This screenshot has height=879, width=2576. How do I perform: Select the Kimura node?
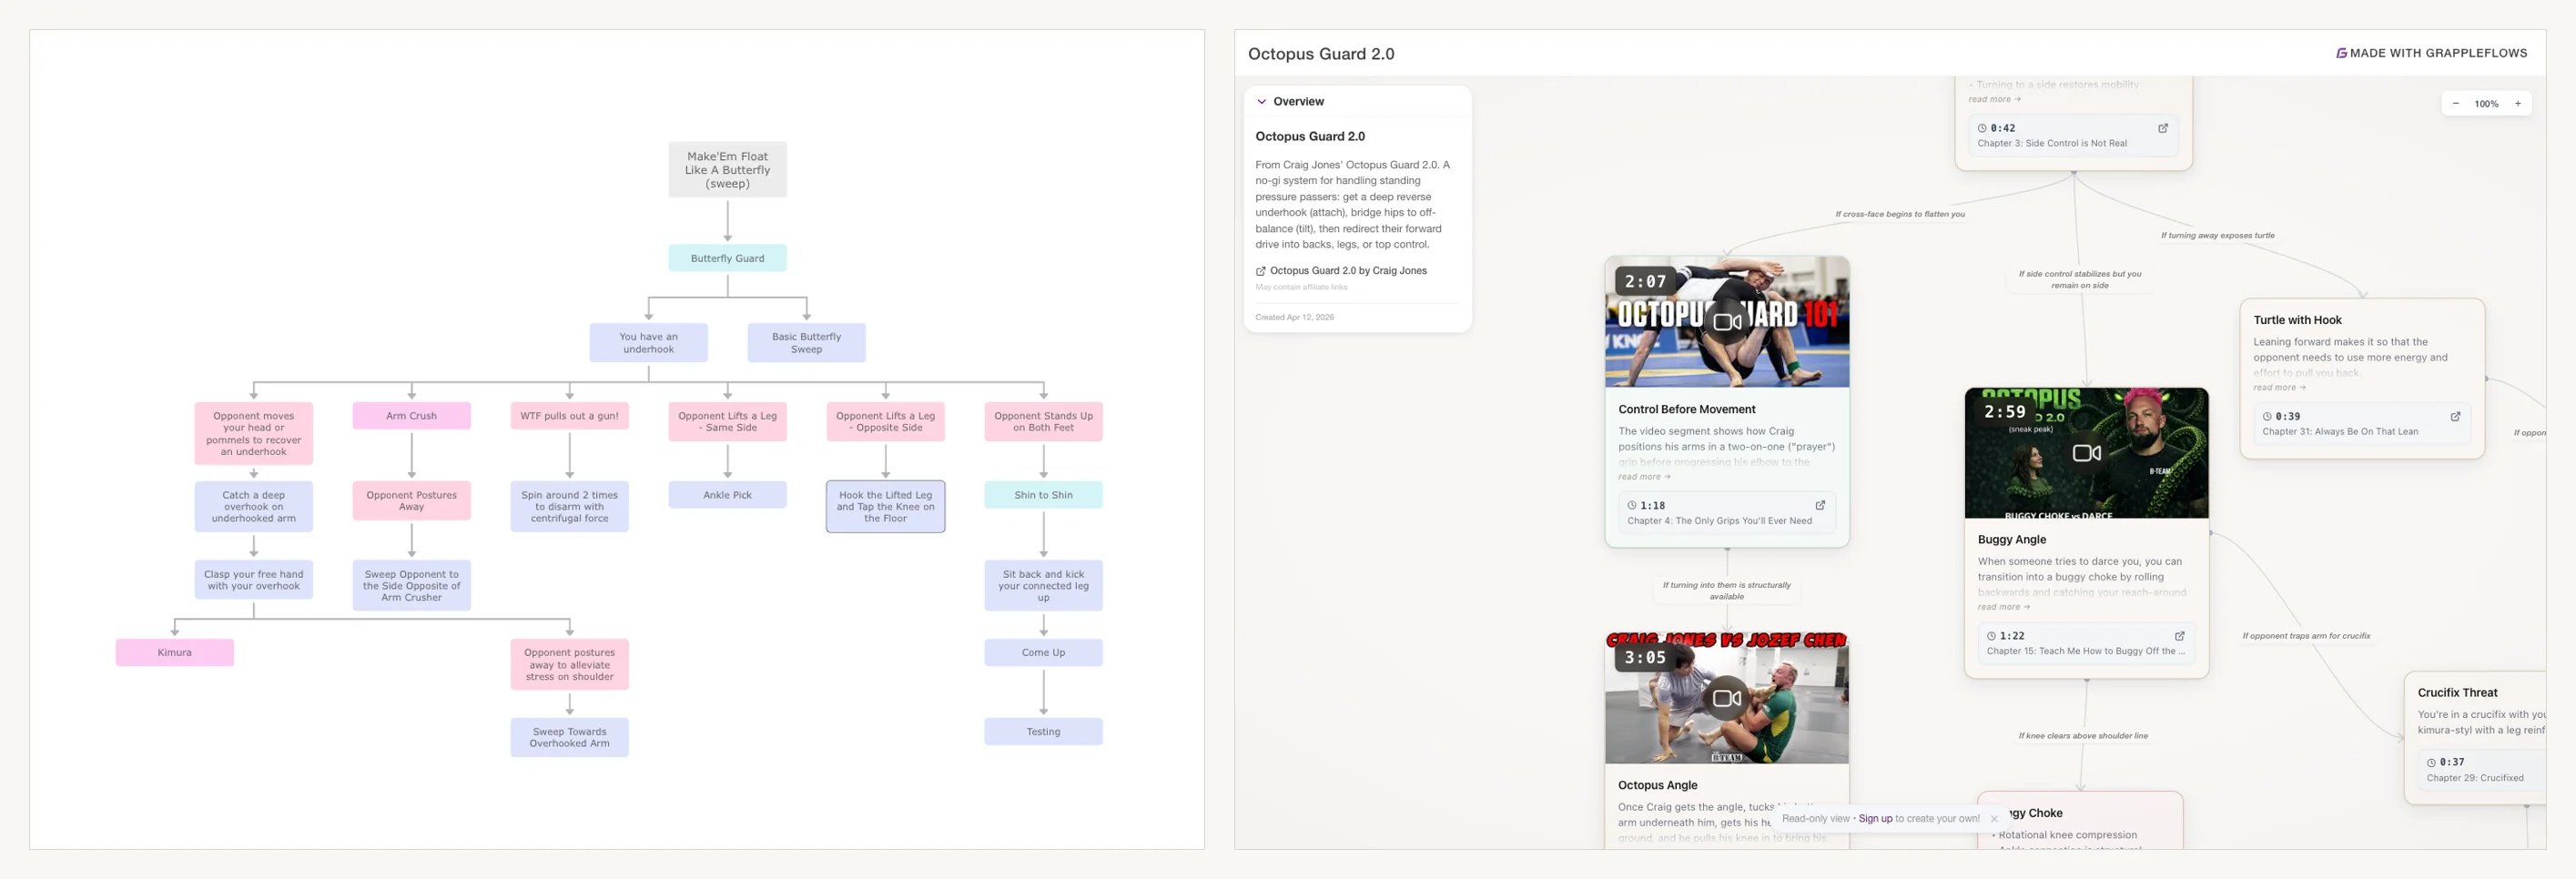click(x=174, y=653)
